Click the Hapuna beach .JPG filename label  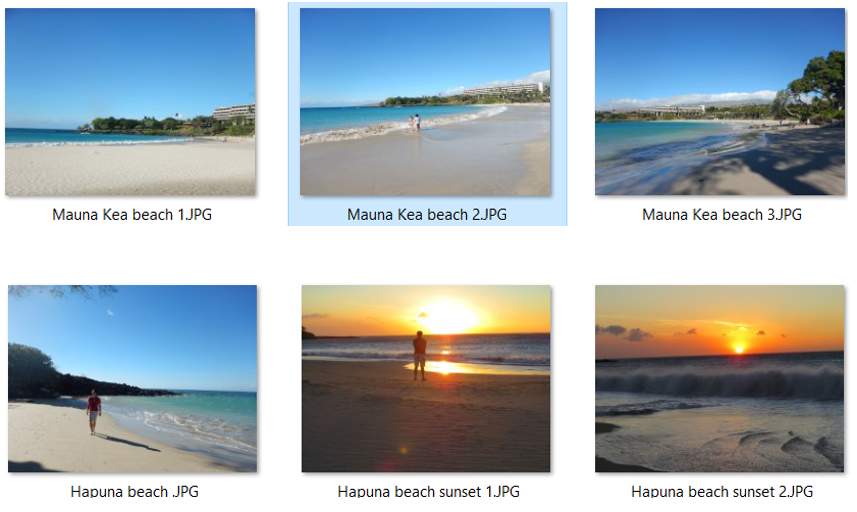pyautogui.click(x=134, y=491)
